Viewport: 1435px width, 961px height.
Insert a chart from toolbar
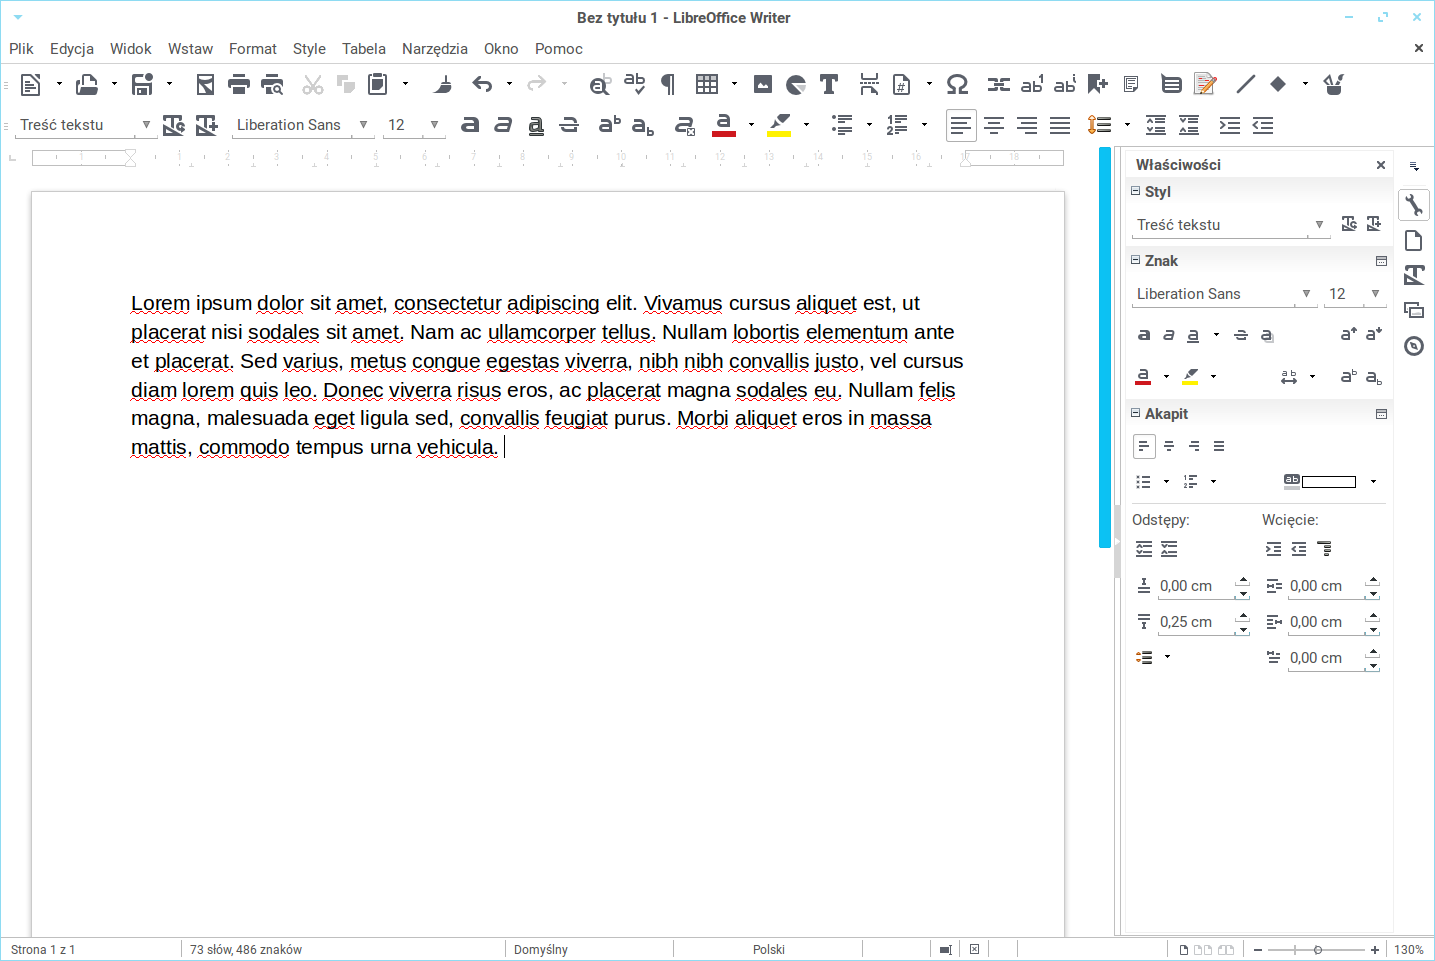click(796, 84)
